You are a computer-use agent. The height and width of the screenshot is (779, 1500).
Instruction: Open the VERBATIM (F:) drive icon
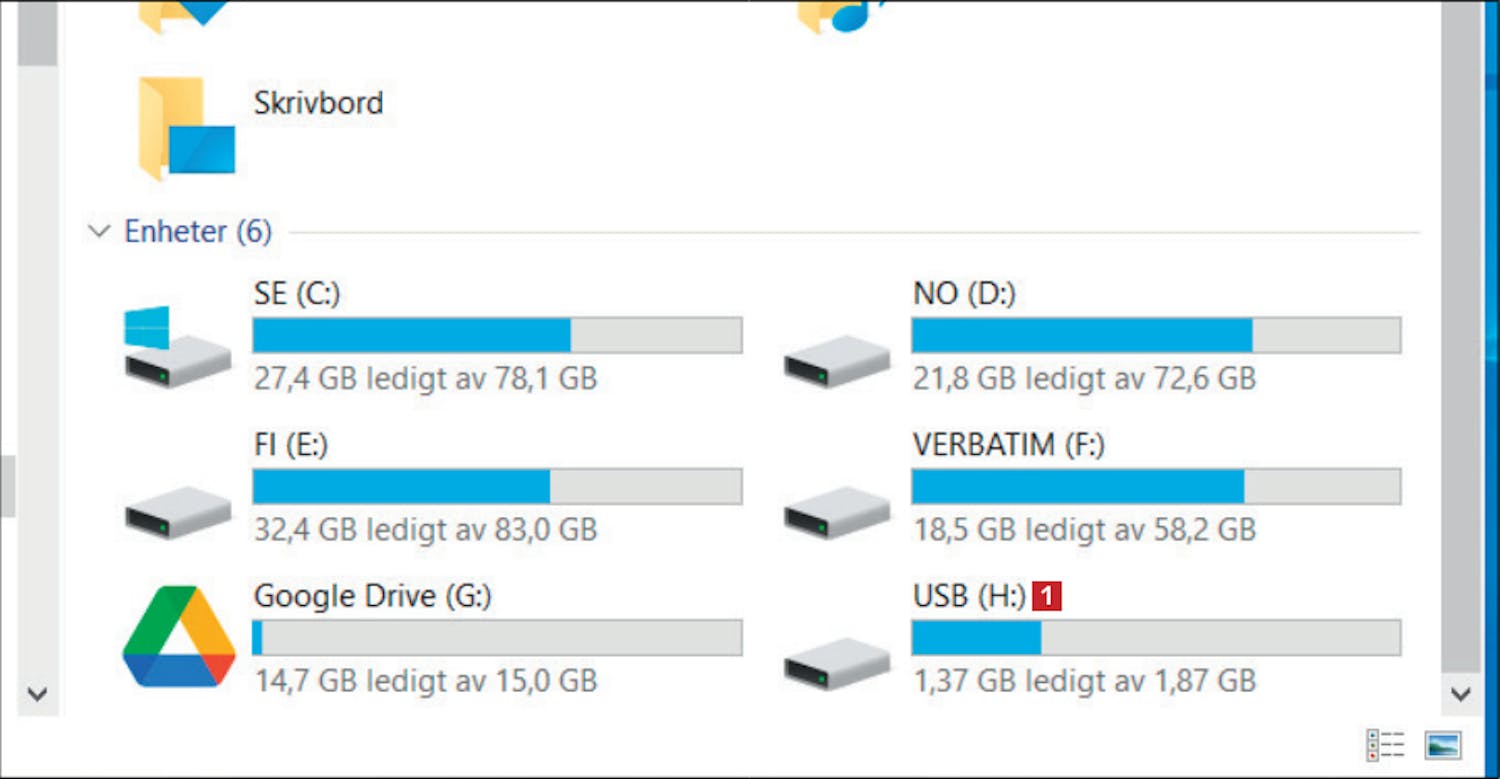pos(836,512)
